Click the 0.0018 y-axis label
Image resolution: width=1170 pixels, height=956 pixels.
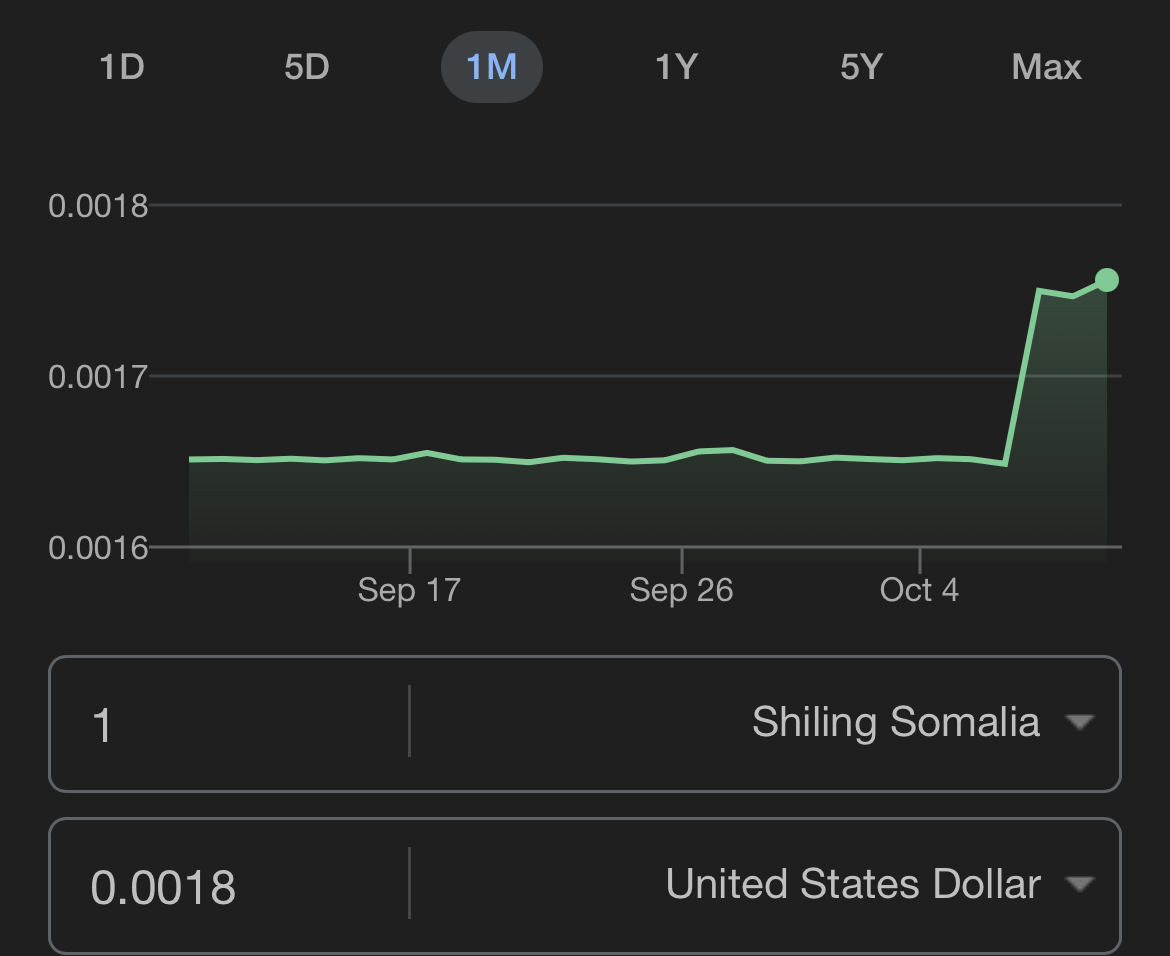pyautogui.click(x=98, y=206)
